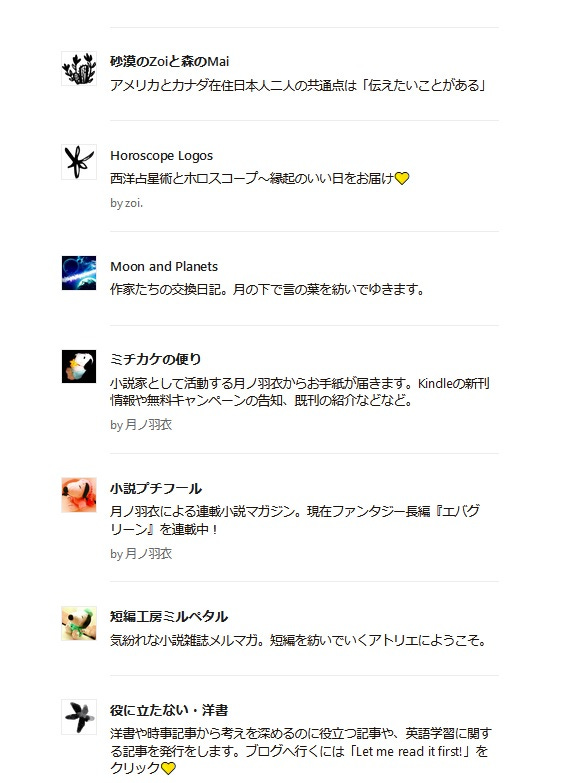The width and height of the screenshot is (579, 783).
Task: Click the plush dog icon for 短編工房ミルペタル
Action: click(79, 624)
